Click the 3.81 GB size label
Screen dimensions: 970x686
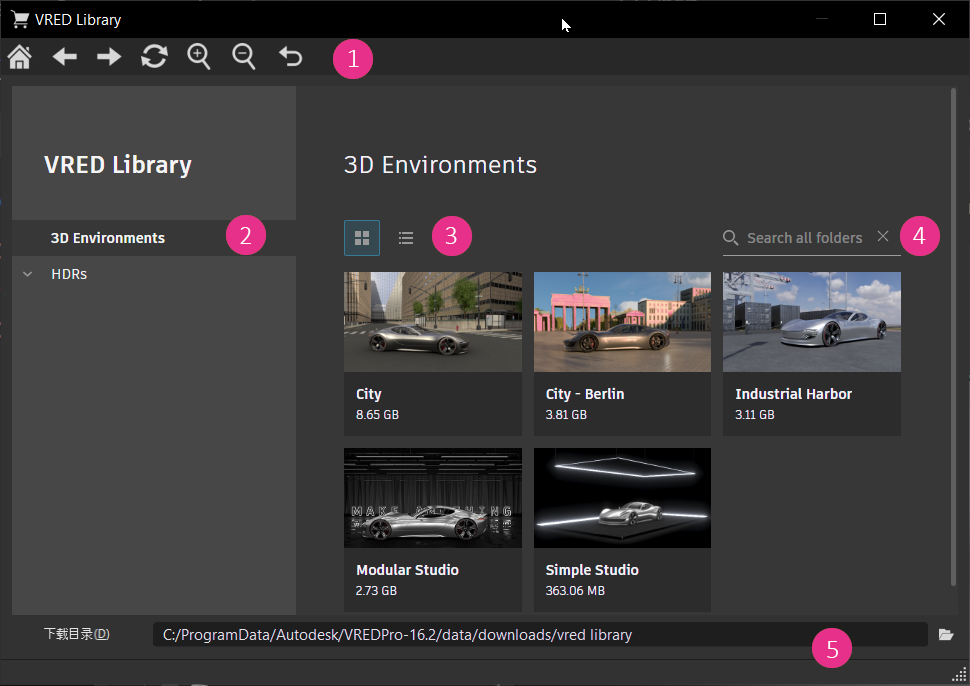click(x=566, y=414)
